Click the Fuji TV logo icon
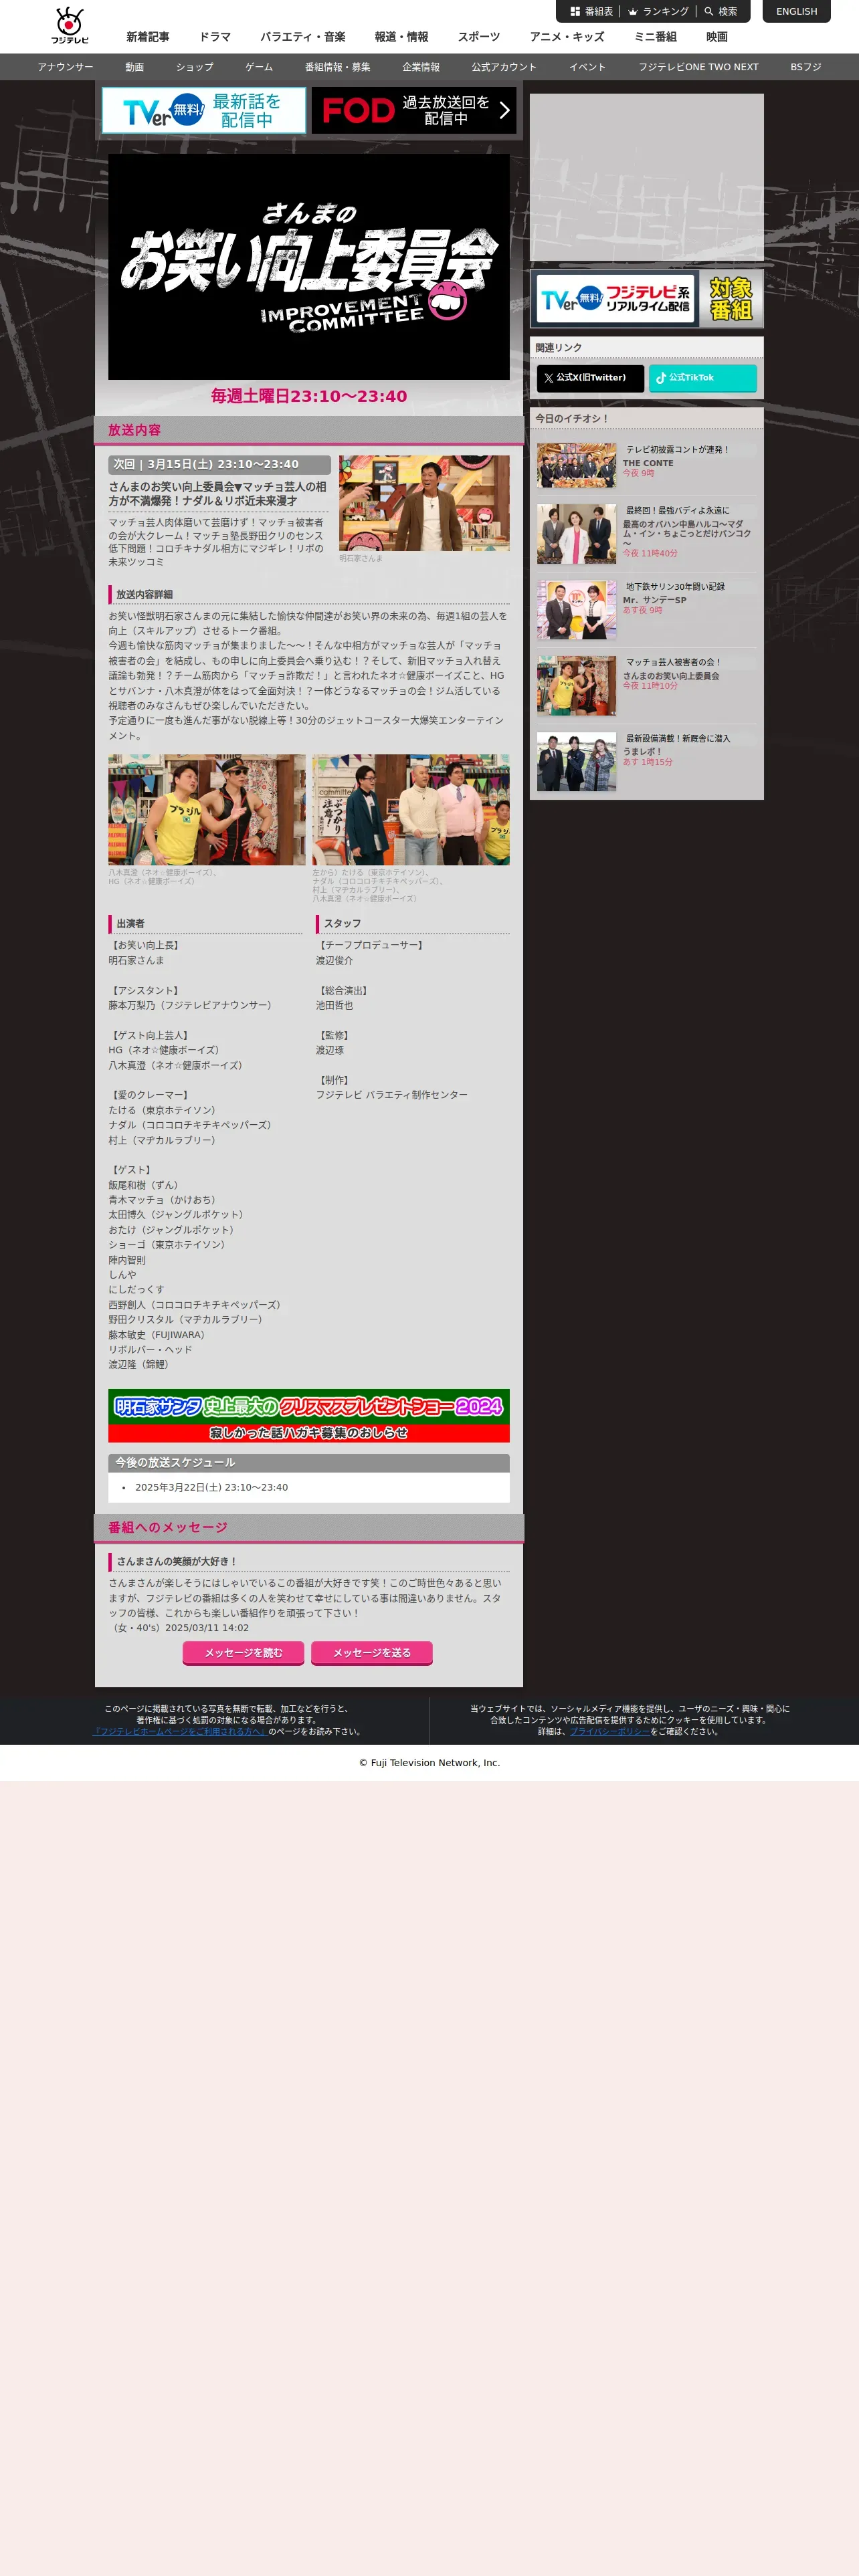This screenshot has height=2576, width=859. [70, 25]
